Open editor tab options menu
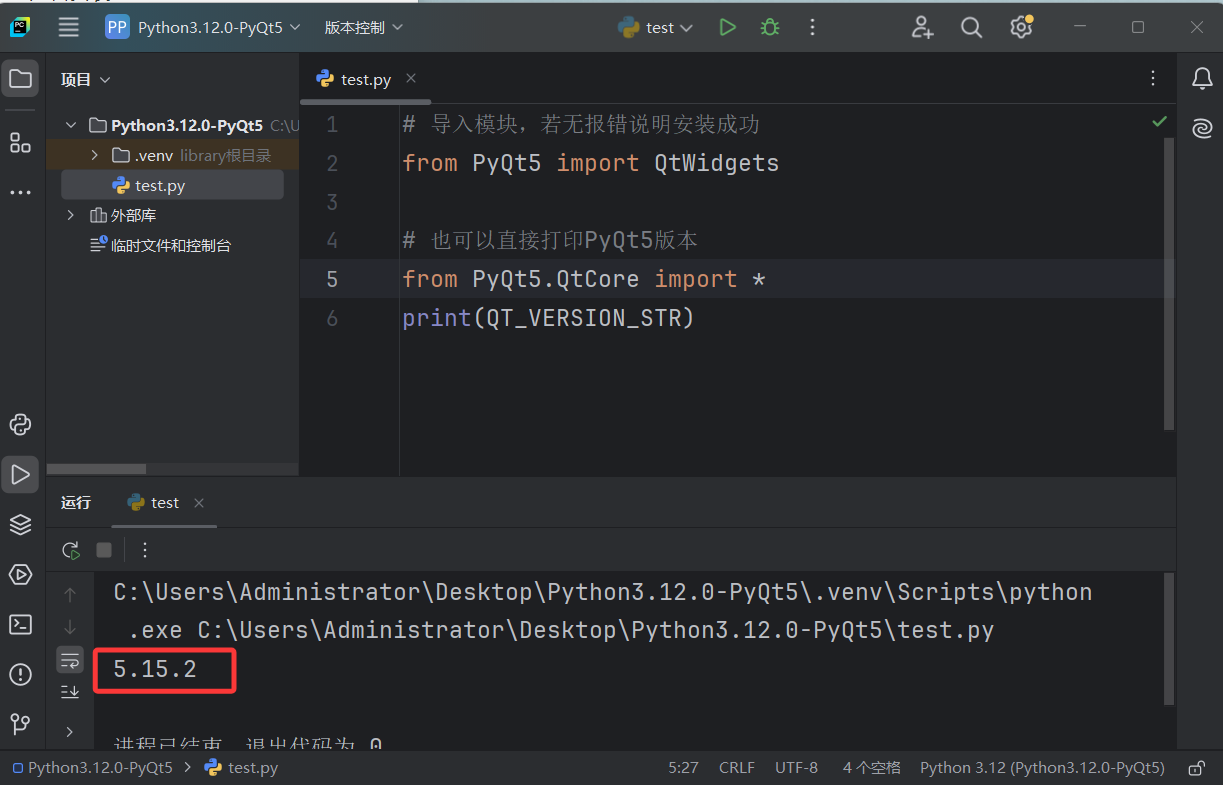Viewport: 1223px width, 785px height. (1154, 78)
